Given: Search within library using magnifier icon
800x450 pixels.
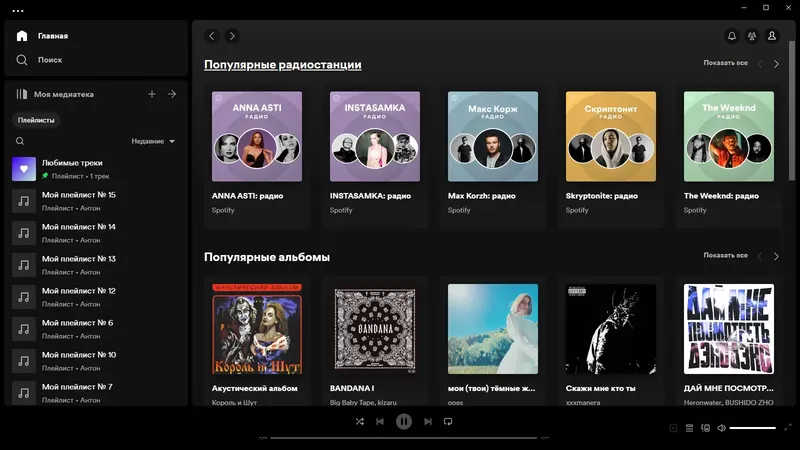Looking at the screenshot, I should [20, 141].
